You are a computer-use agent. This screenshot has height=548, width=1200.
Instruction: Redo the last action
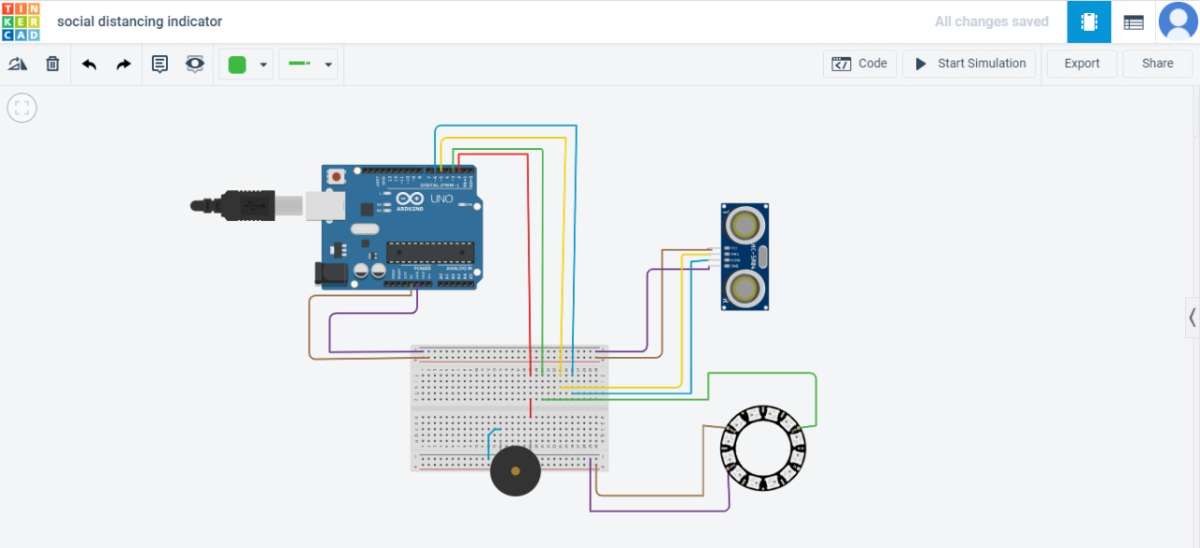point(123,64)
